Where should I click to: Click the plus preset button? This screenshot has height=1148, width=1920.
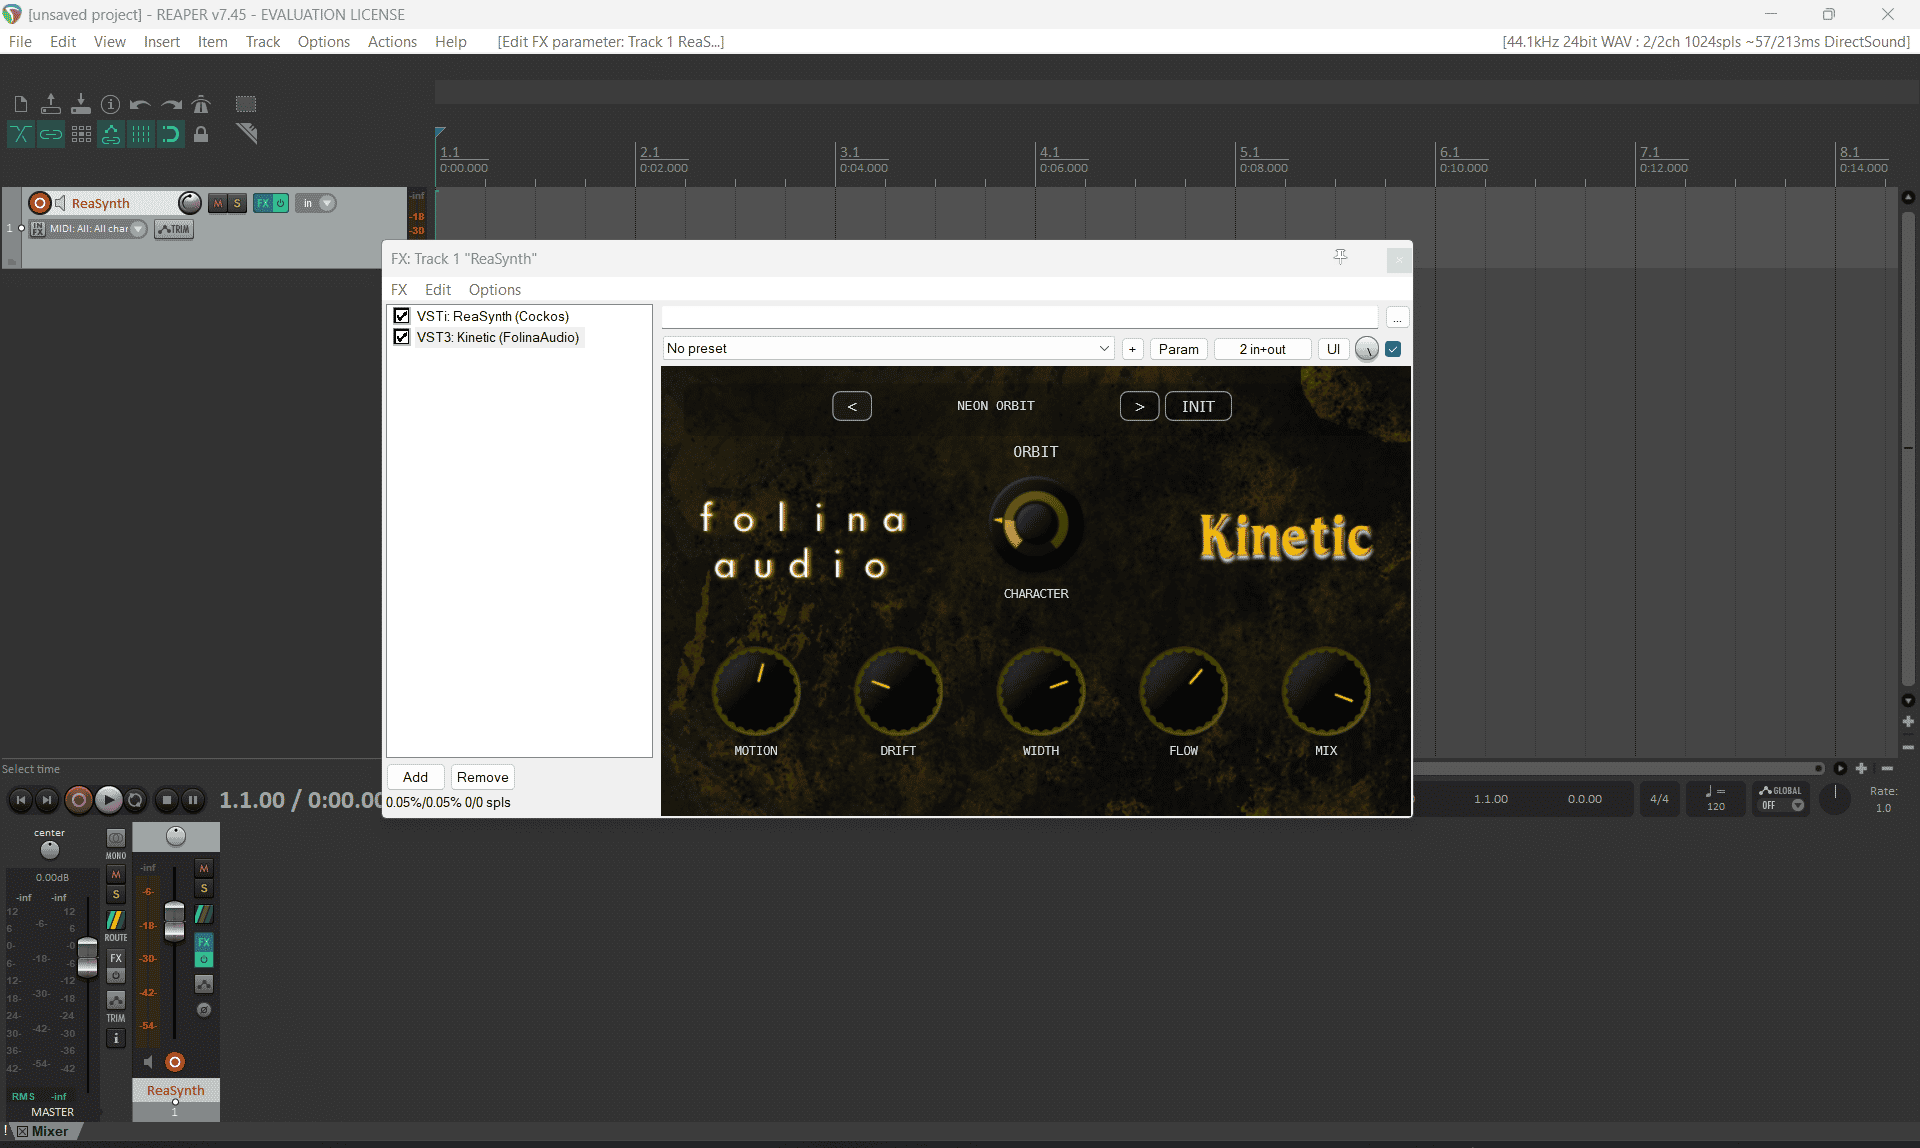[1132, 349]
